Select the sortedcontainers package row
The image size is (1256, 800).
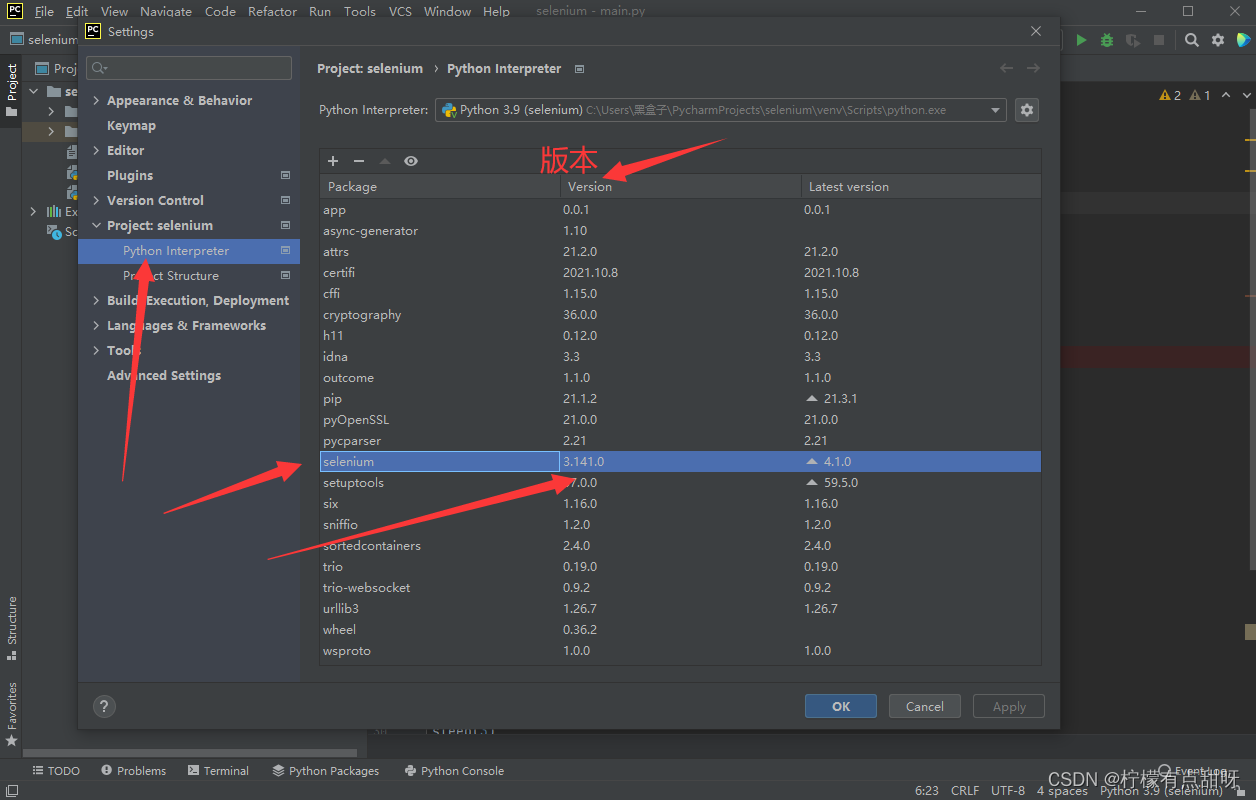click(680, 546)
